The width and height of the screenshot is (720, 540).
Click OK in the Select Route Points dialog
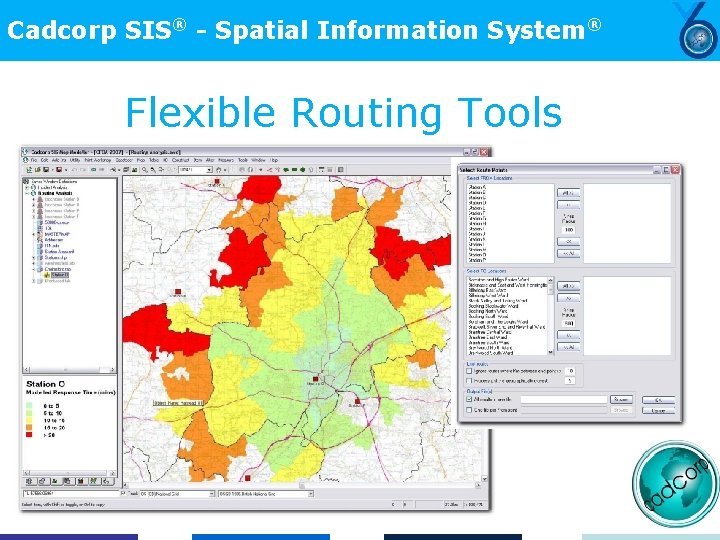point(658,400)
